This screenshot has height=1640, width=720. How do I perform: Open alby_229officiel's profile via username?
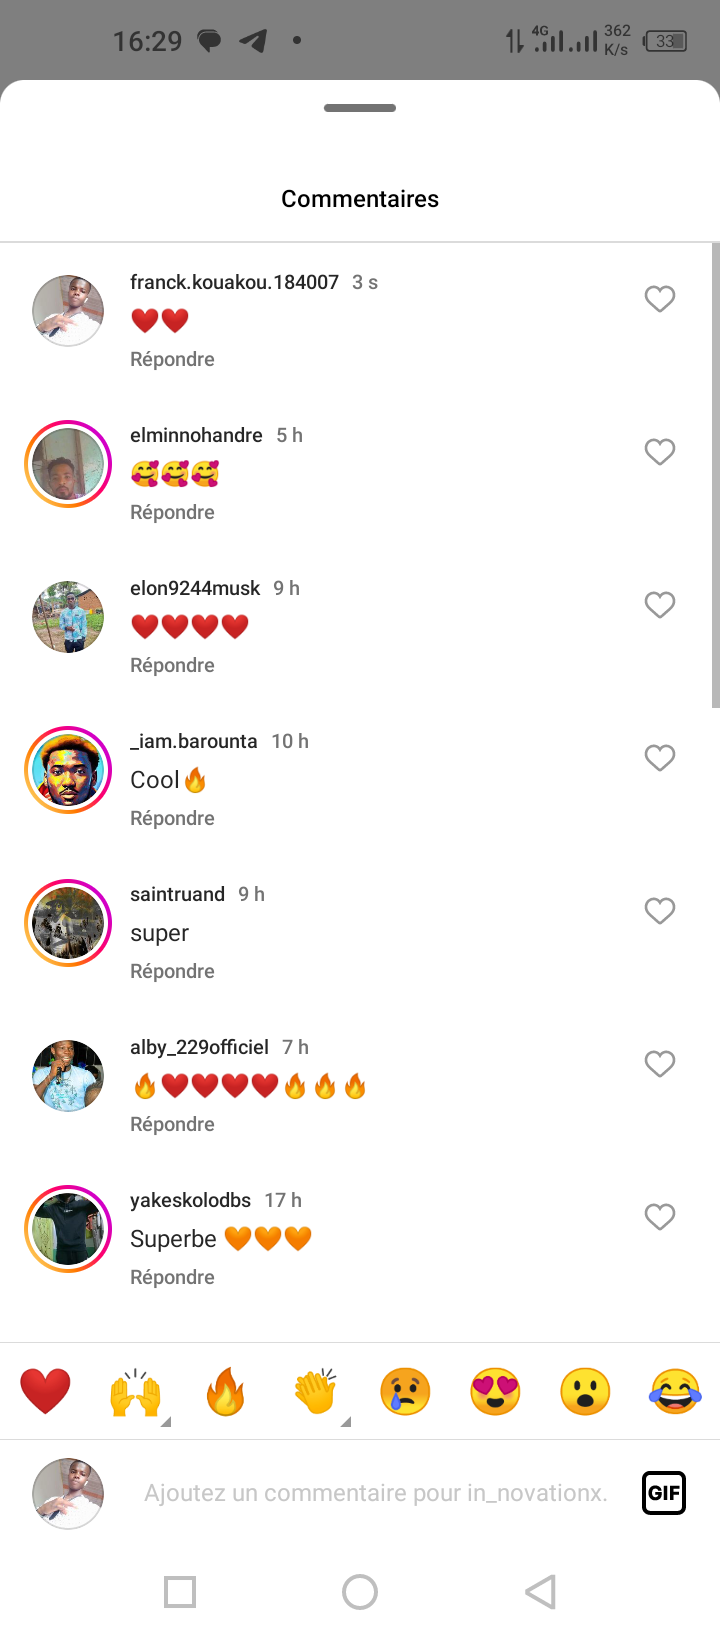click(x=199, y=1047)
